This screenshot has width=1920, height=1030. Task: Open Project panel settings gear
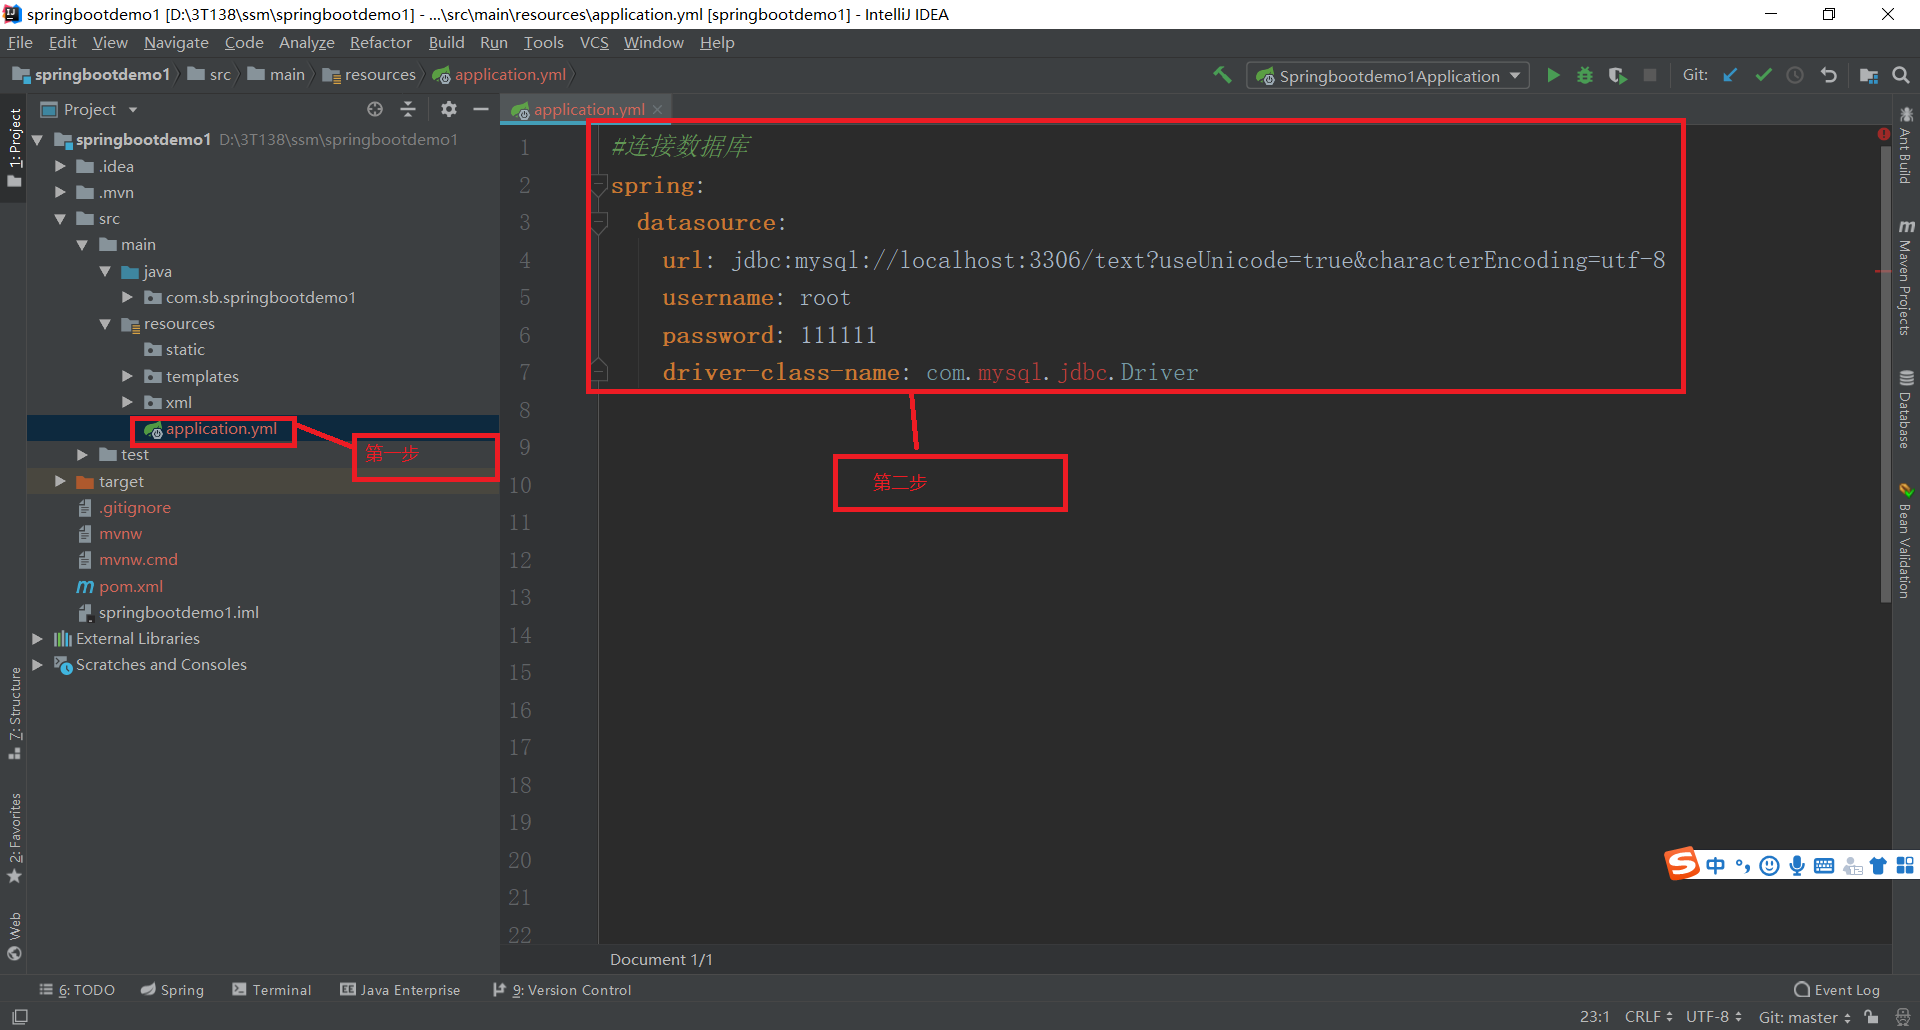coord(449,109)
